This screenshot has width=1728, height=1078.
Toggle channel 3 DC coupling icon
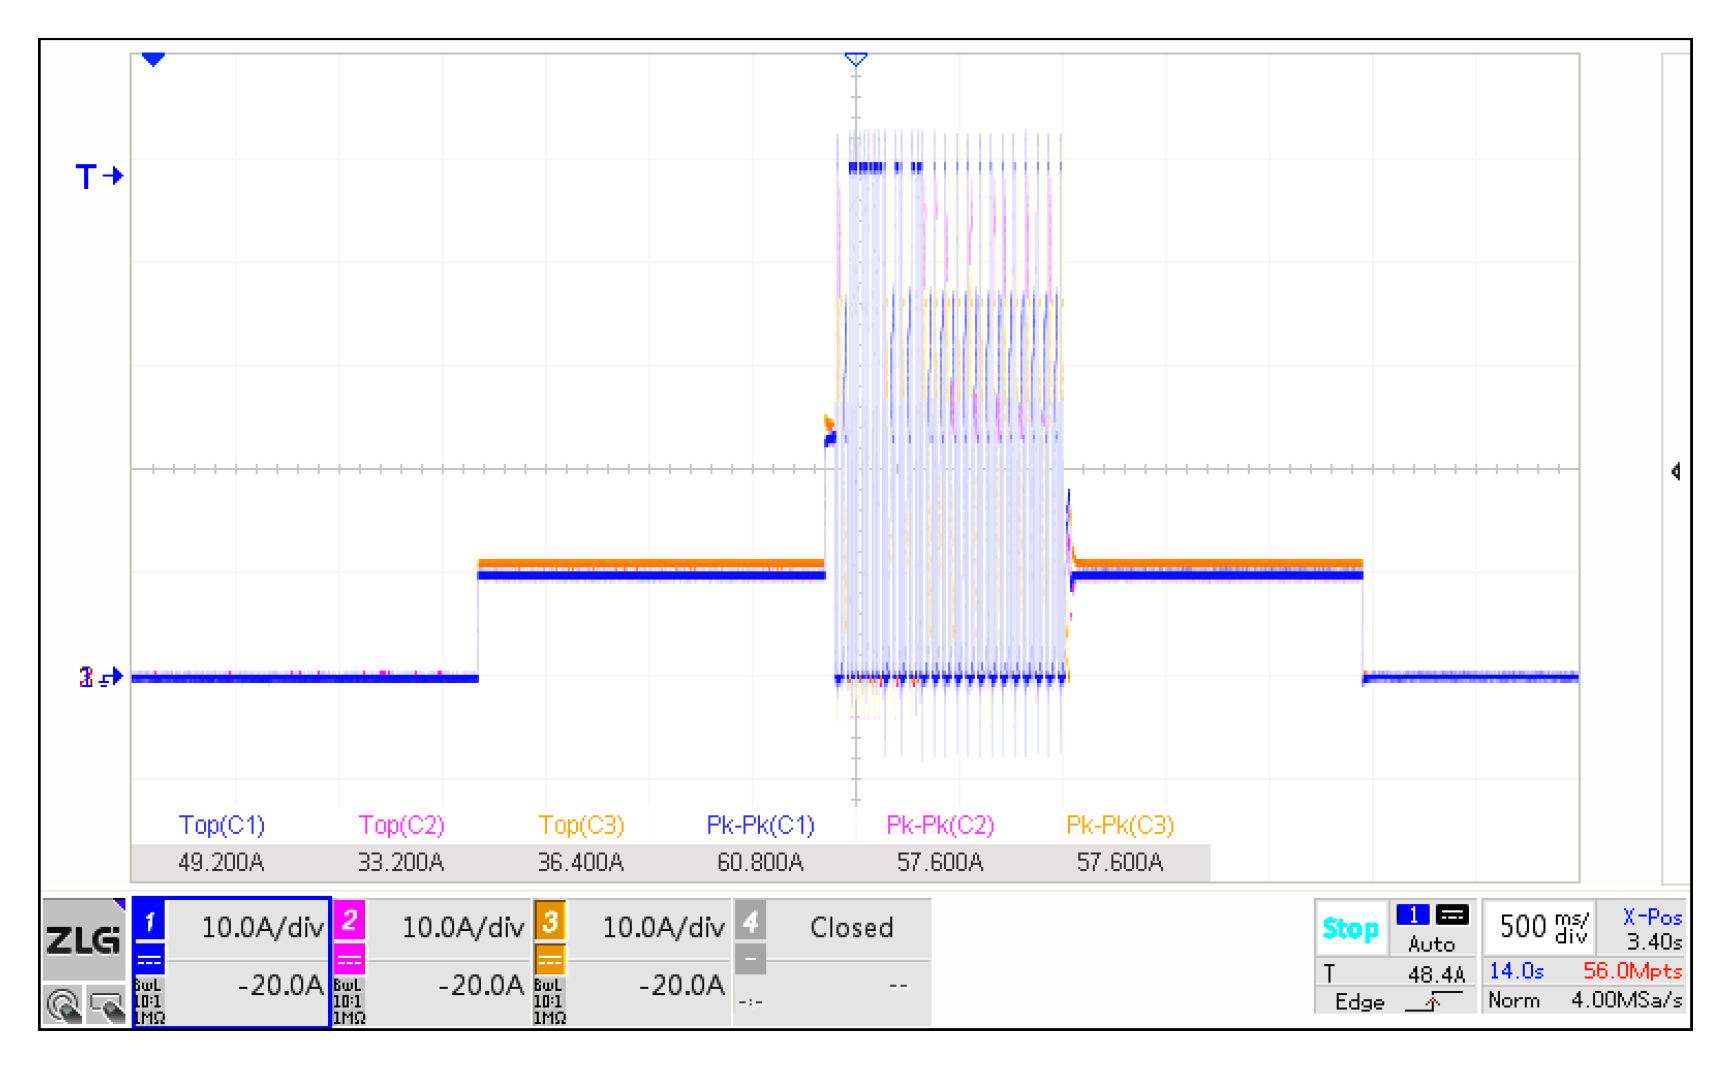(550, 960)
